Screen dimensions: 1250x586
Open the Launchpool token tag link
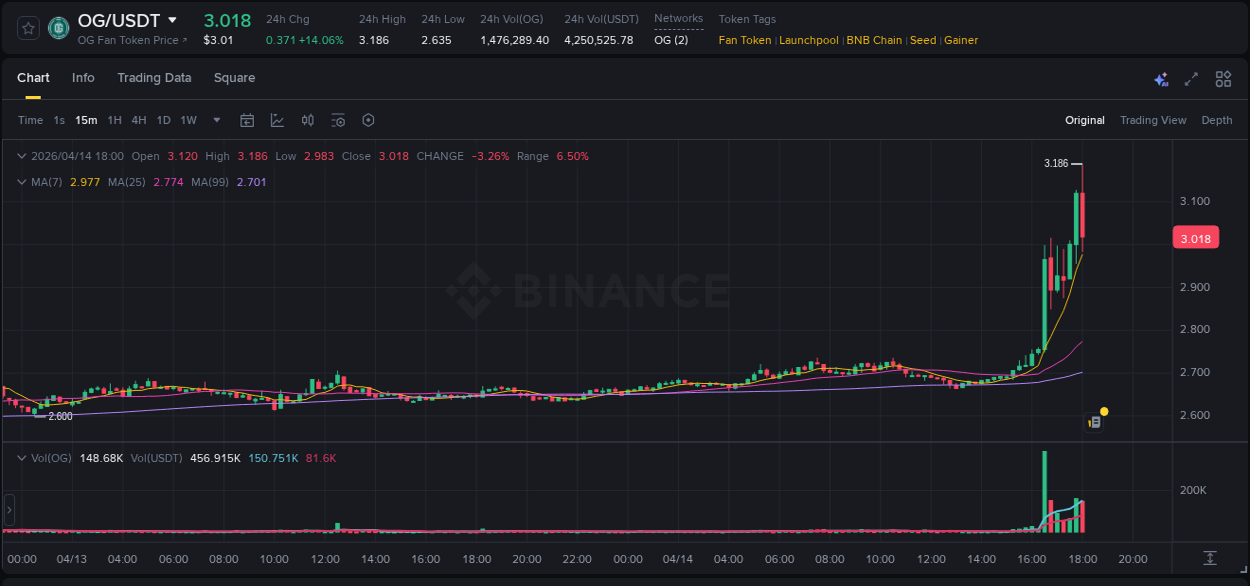tap(809, 40)
